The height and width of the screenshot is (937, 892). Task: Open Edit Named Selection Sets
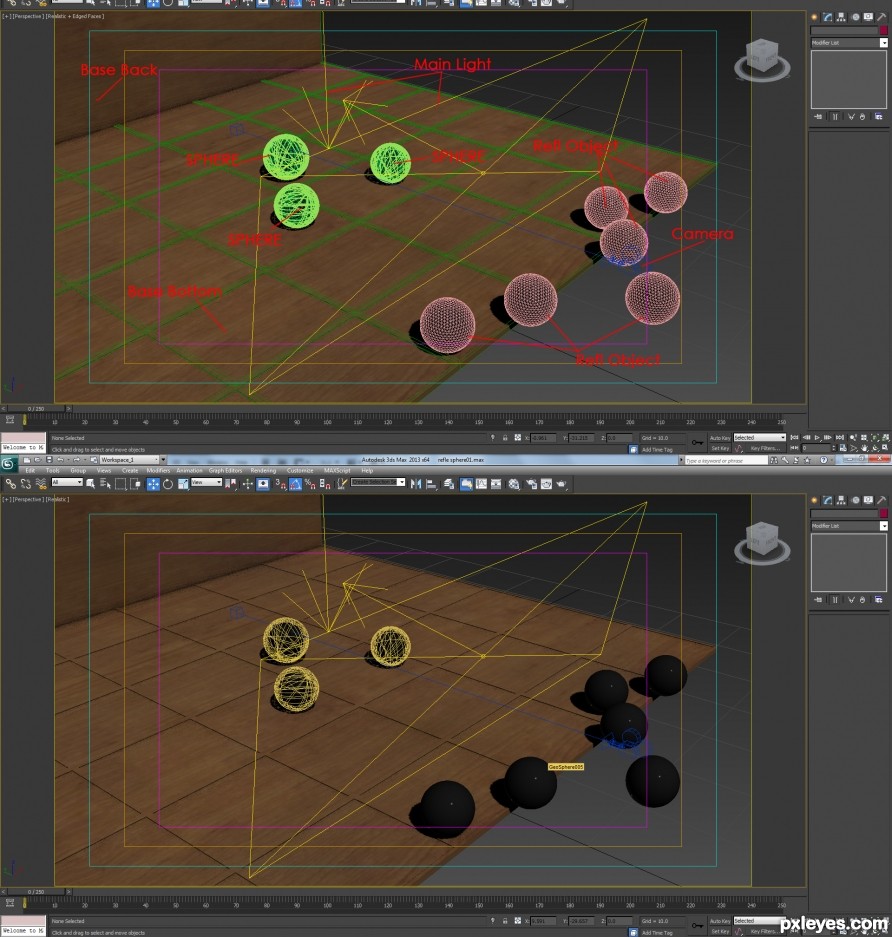(341, 483)
